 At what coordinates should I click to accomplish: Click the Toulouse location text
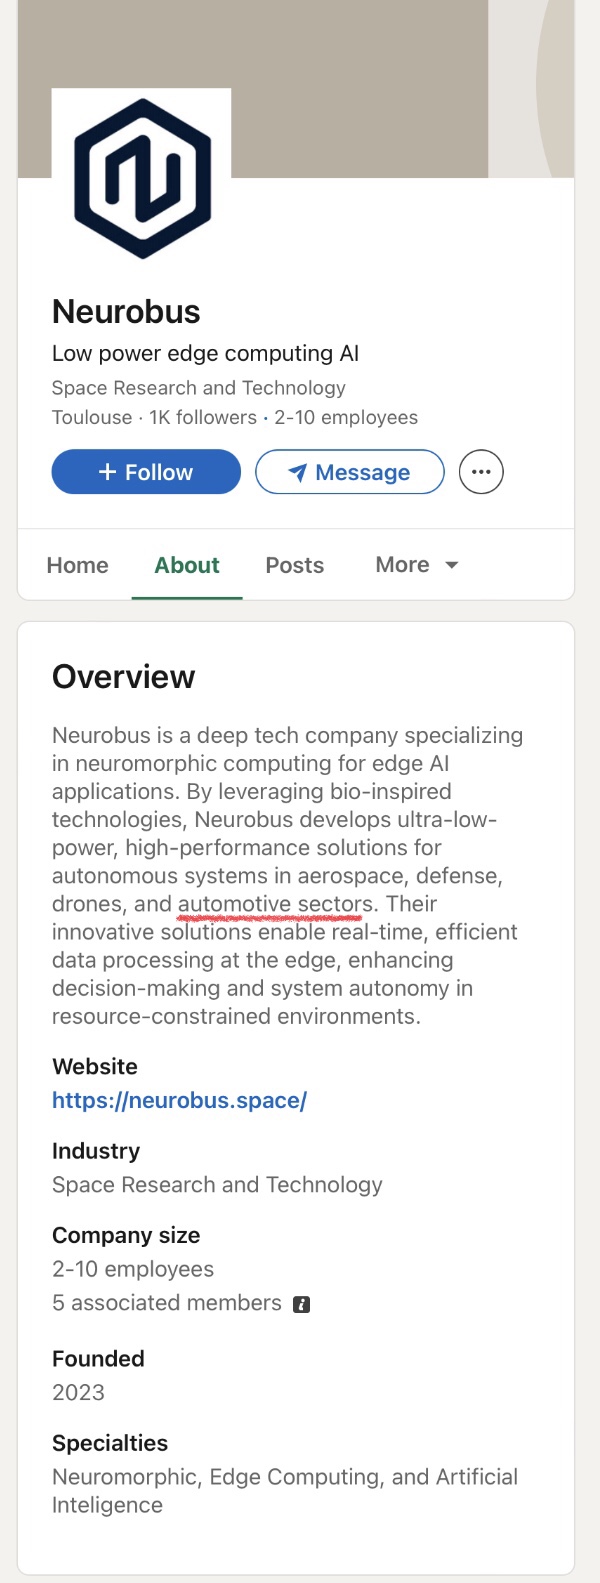click(x=92, y=417)
